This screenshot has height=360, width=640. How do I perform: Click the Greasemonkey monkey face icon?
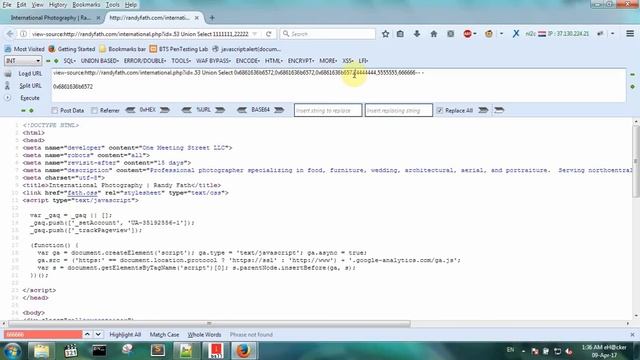[x=489, y=34]
